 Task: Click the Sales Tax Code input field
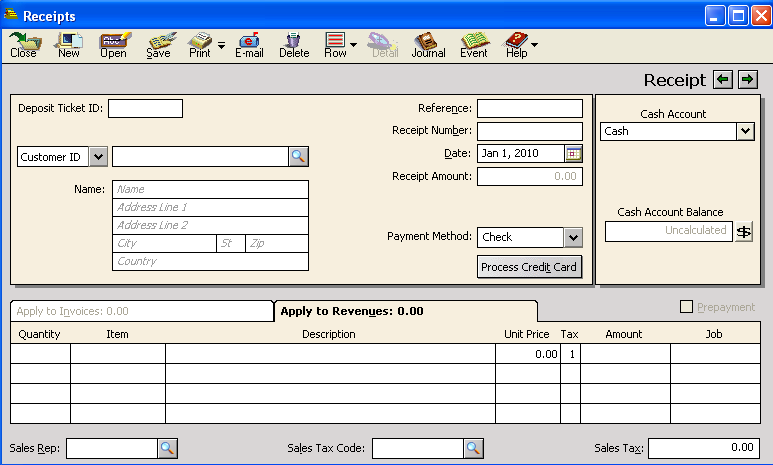(x=418, y=448)
